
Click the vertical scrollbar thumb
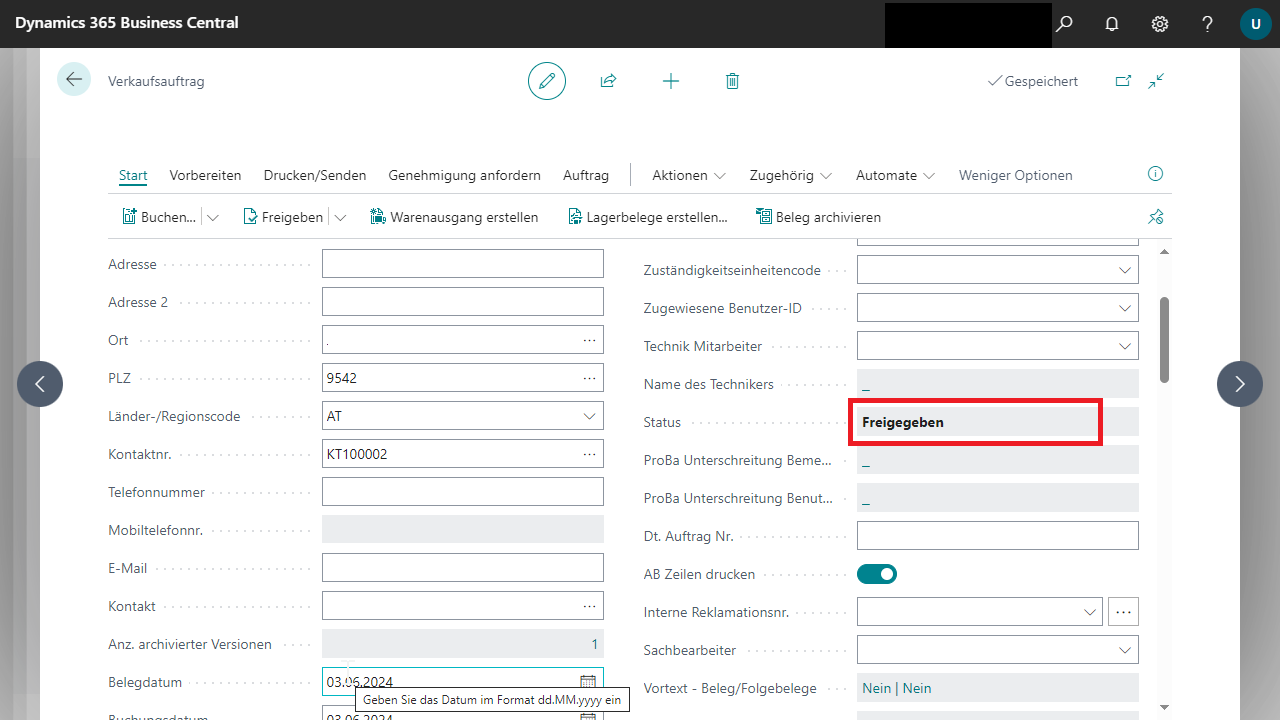click(x=1164, y=338)
